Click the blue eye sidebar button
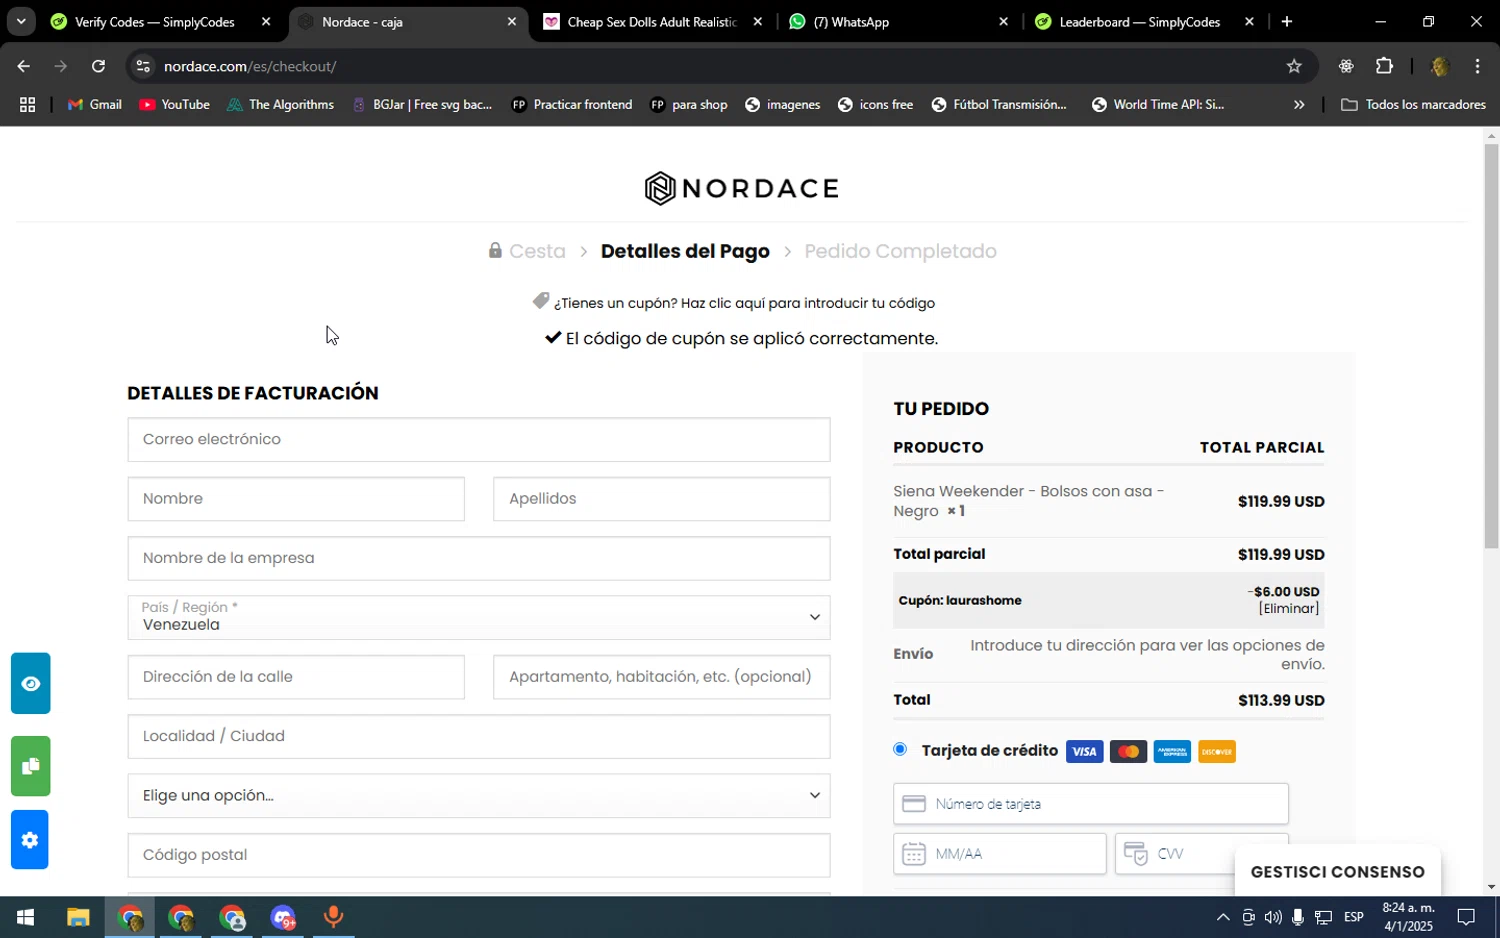 pyautogui.click(x=30, y=684)
